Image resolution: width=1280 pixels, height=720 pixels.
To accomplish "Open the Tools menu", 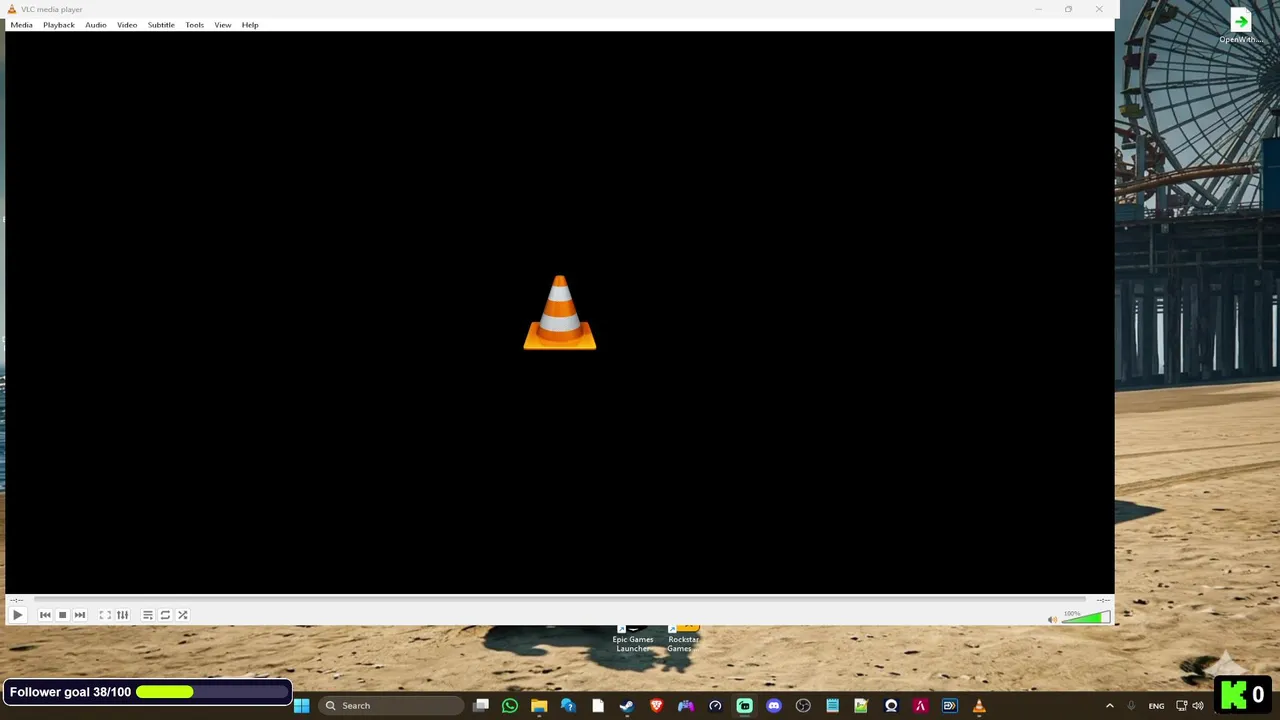I will tap(194, 25).
